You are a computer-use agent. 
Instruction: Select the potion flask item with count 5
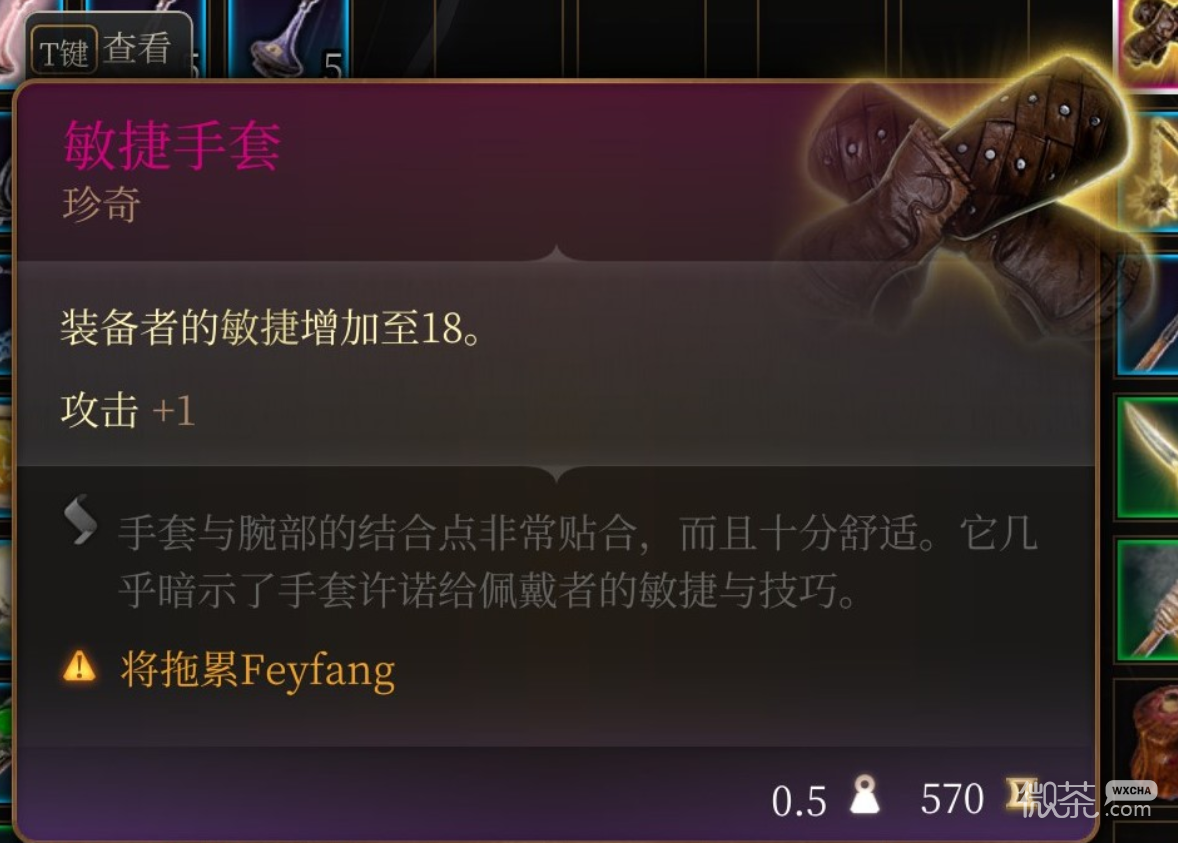(x=289, y=39)
